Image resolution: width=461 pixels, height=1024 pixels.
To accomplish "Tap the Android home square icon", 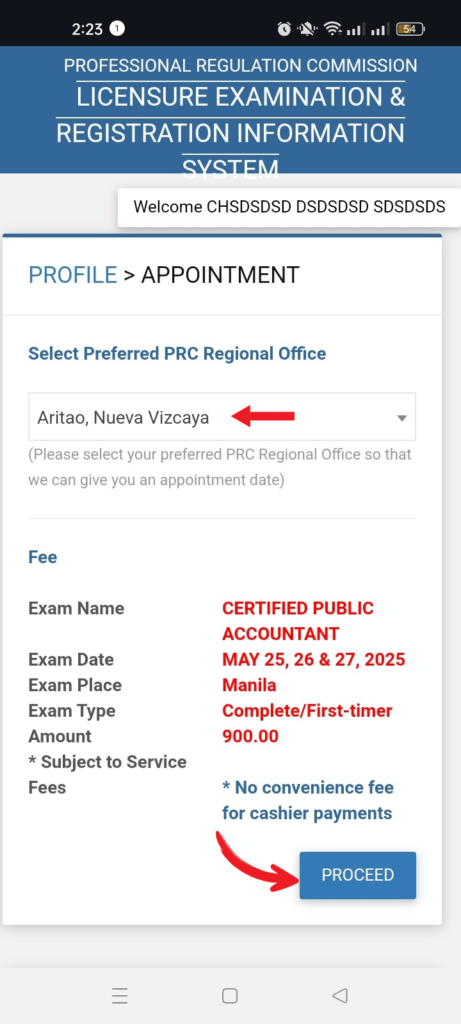I will [230, 995].
